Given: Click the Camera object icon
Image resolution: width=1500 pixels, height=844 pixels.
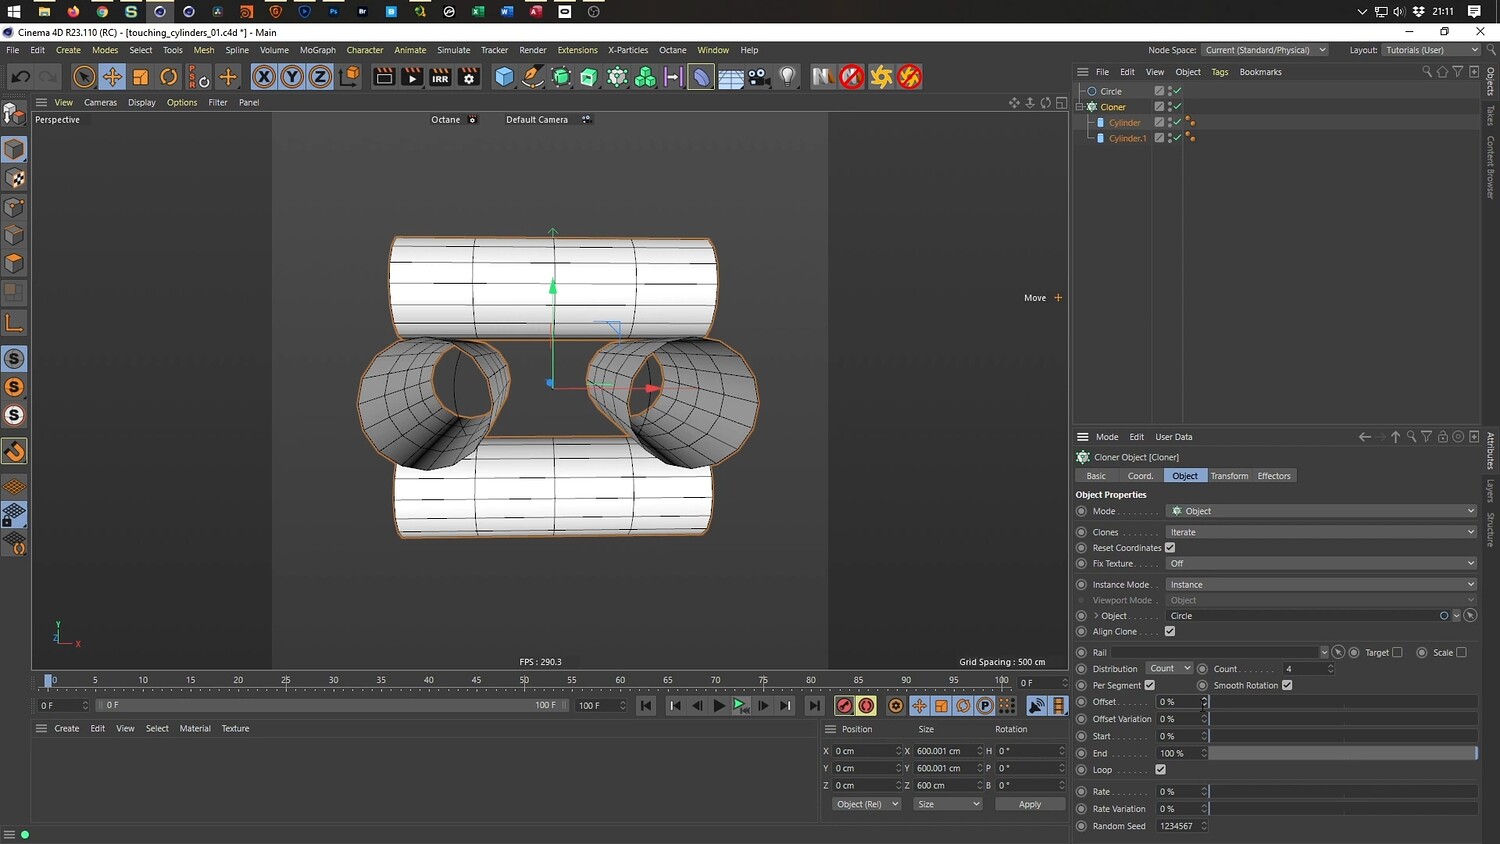Looking at the screenshot, I should point(760,77).
